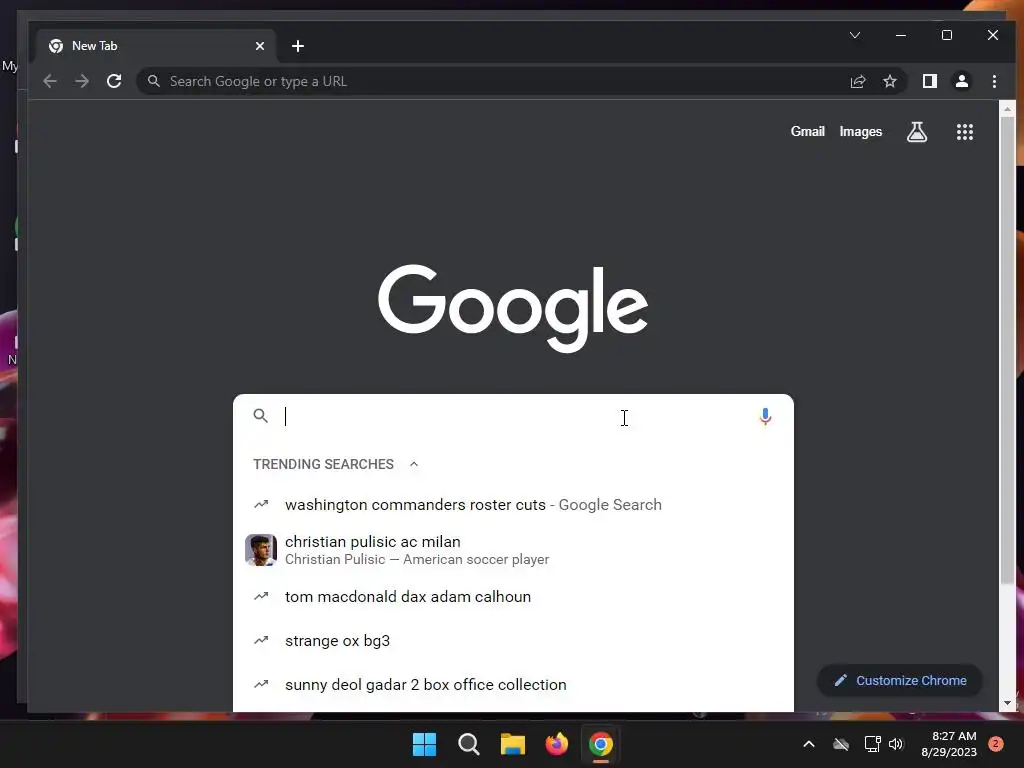Viewport: 1024px width, 768px height.
Task: Click the magnifier icon in the address bar
Action: [x=153, y=81]
